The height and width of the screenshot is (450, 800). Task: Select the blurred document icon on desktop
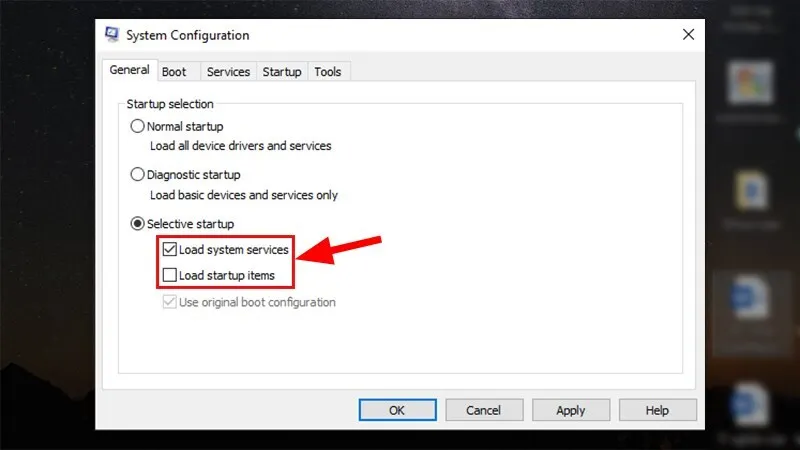click(751, 190)
